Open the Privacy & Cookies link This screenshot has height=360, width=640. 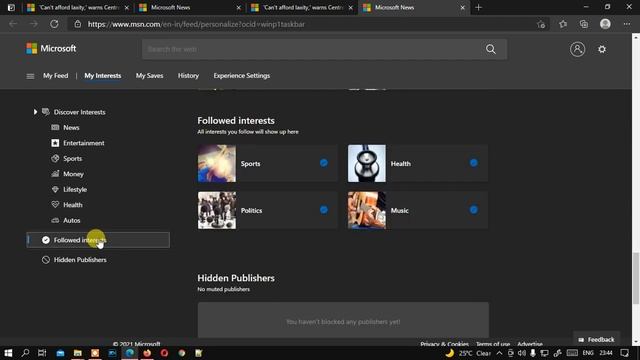point(444,344)
